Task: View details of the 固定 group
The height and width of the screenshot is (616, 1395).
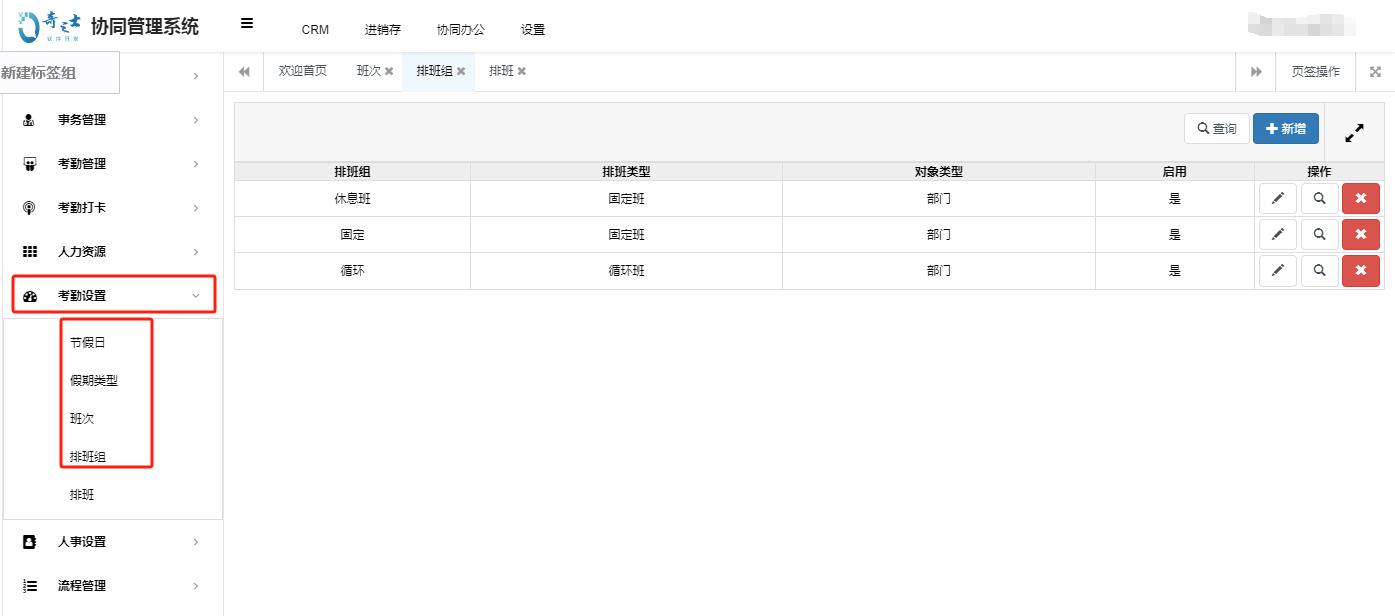Action: point(1319,234)
